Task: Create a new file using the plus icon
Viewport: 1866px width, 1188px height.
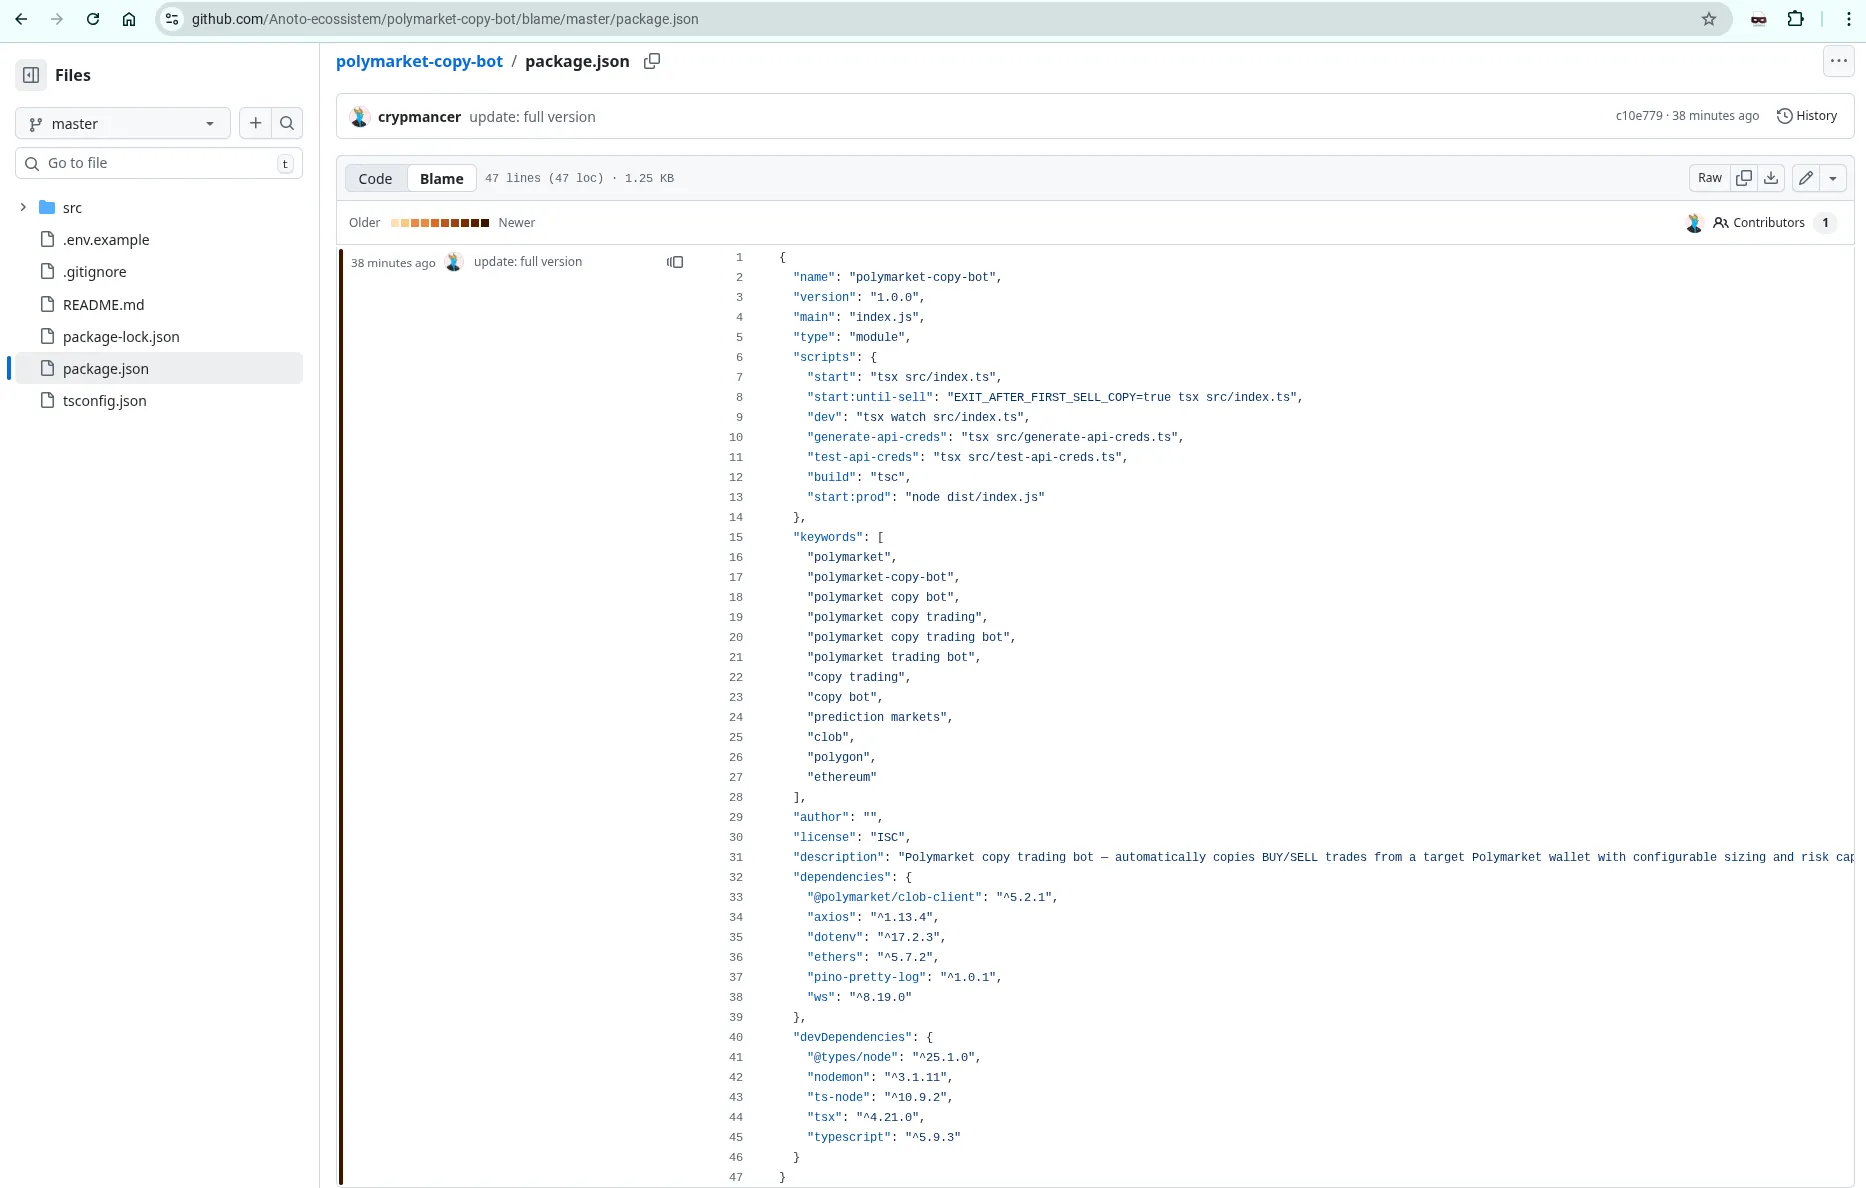Action: 255,123
